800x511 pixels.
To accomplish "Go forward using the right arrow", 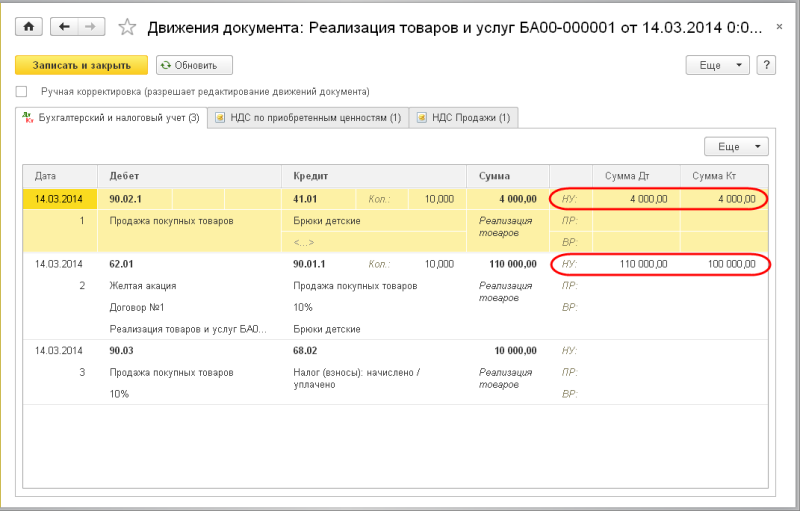I will click(90, 27).
